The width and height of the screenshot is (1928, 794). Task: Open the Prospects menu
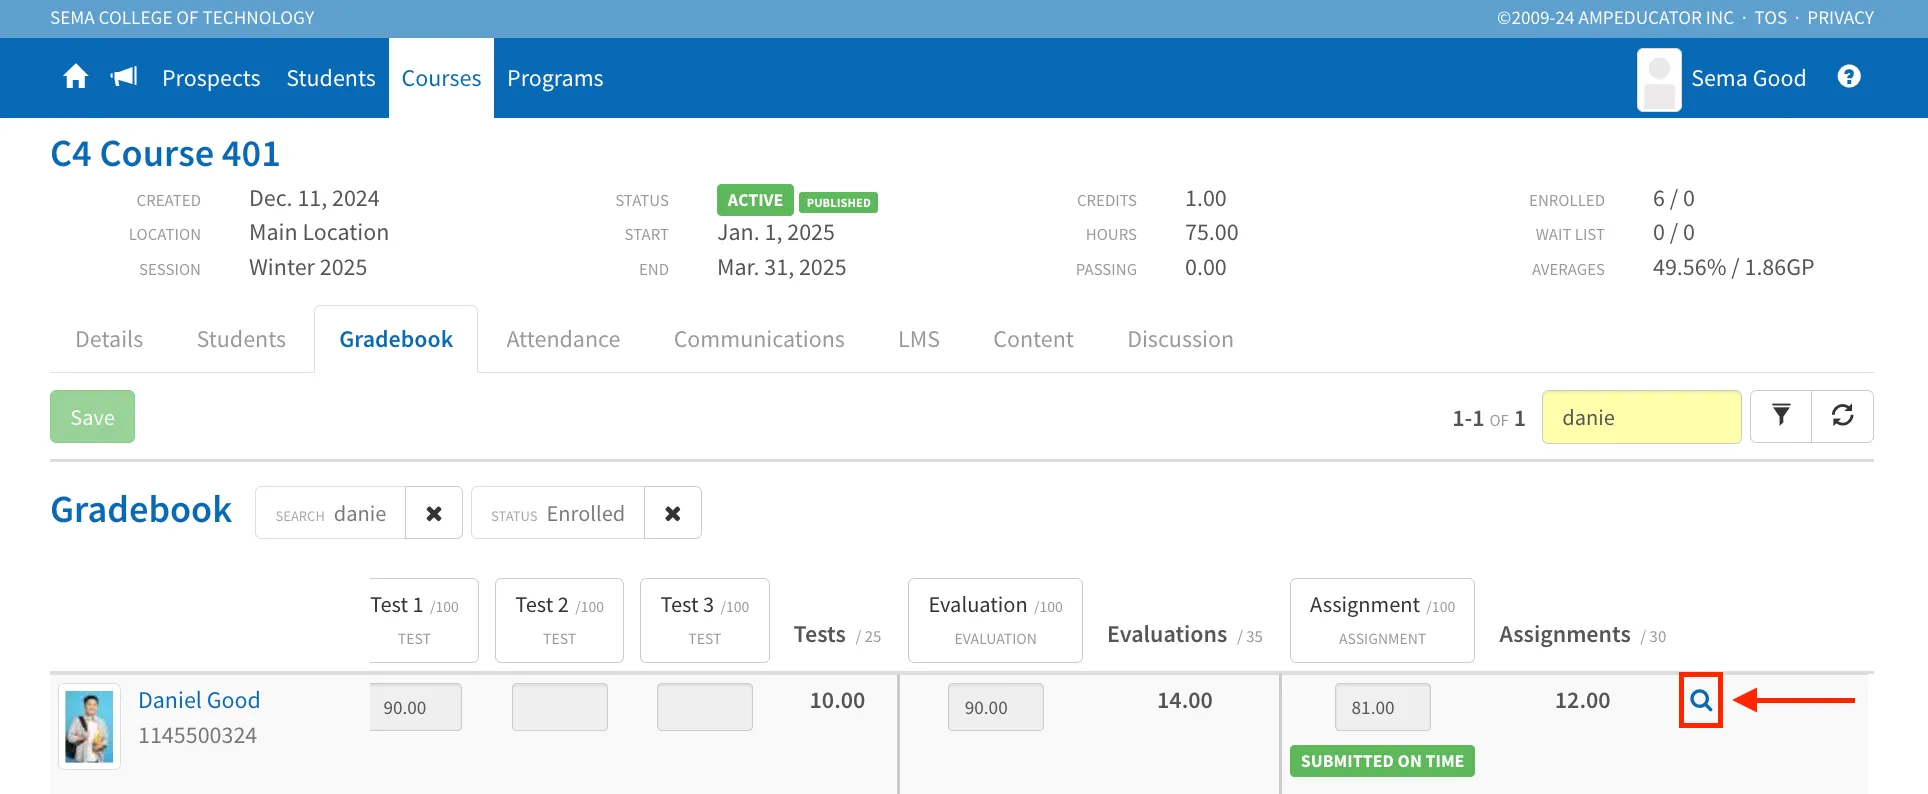[211, 78]
